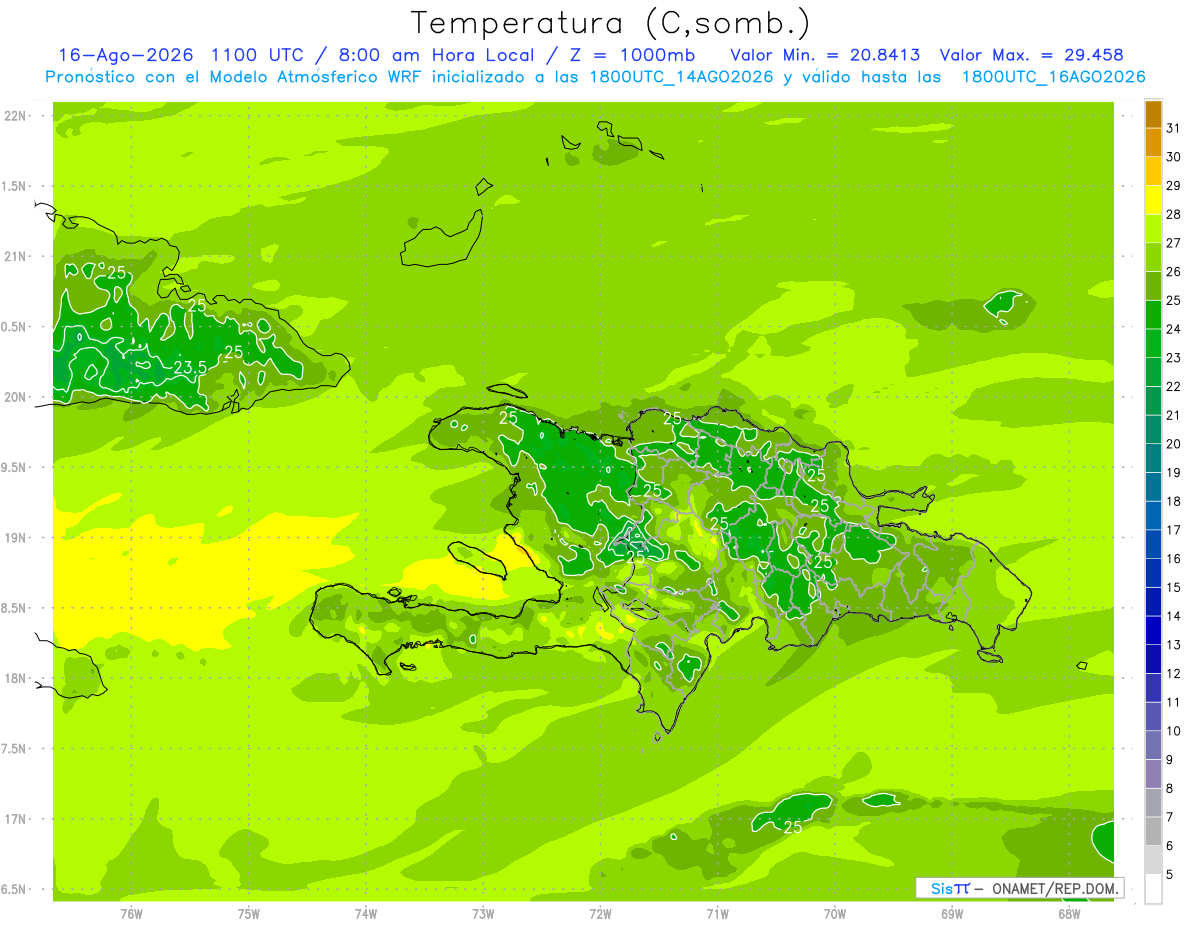This screenshot has height=927, width=1200.
Task: Click longitude label '74W'
Action: (x=366, y=913)
